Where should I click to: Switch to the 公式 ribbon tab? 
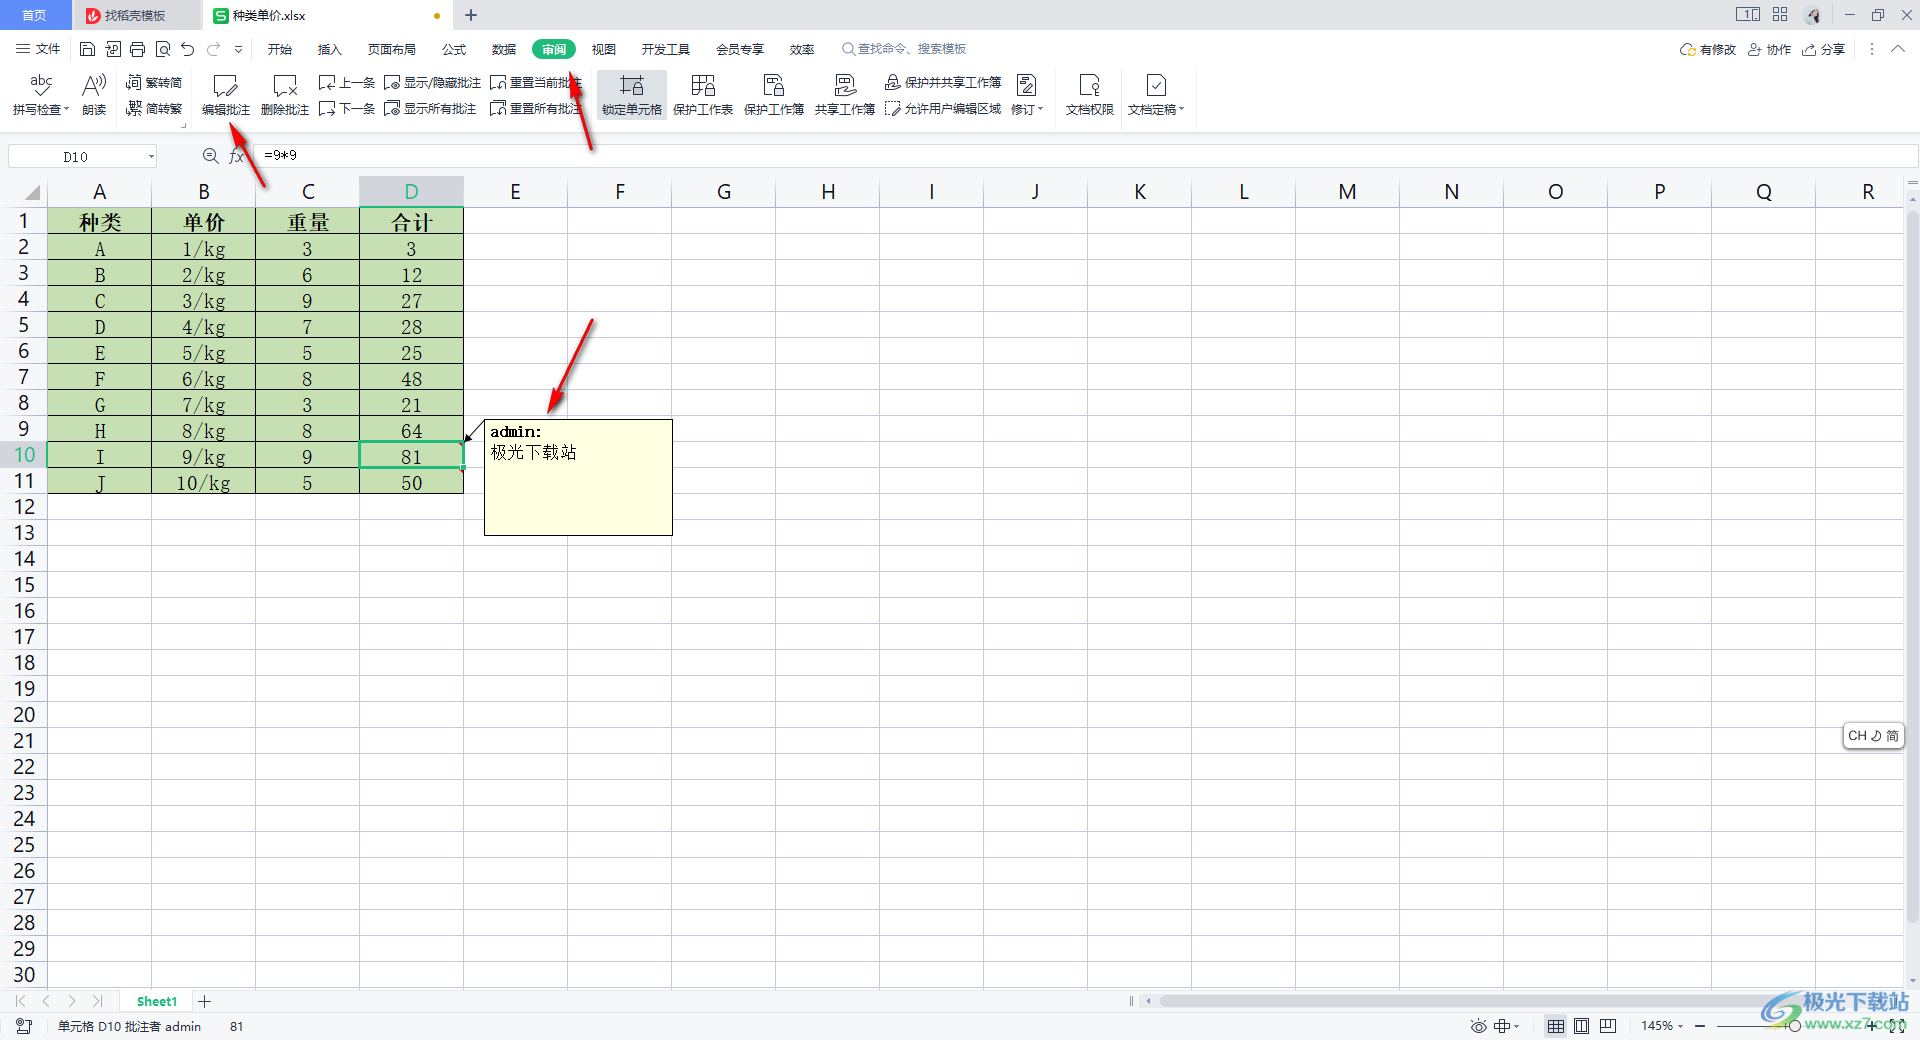pyautogui.click(x=454, y=49)
